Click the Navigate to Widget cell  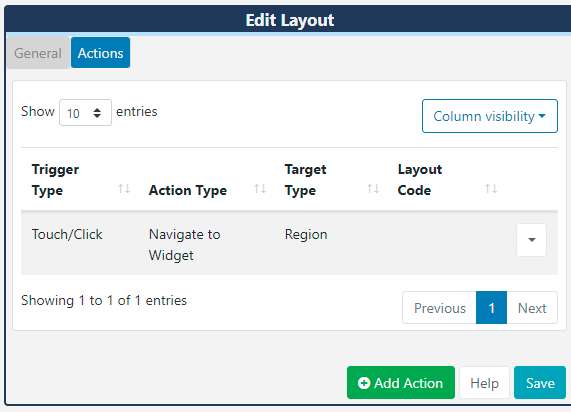pos(185,244)
